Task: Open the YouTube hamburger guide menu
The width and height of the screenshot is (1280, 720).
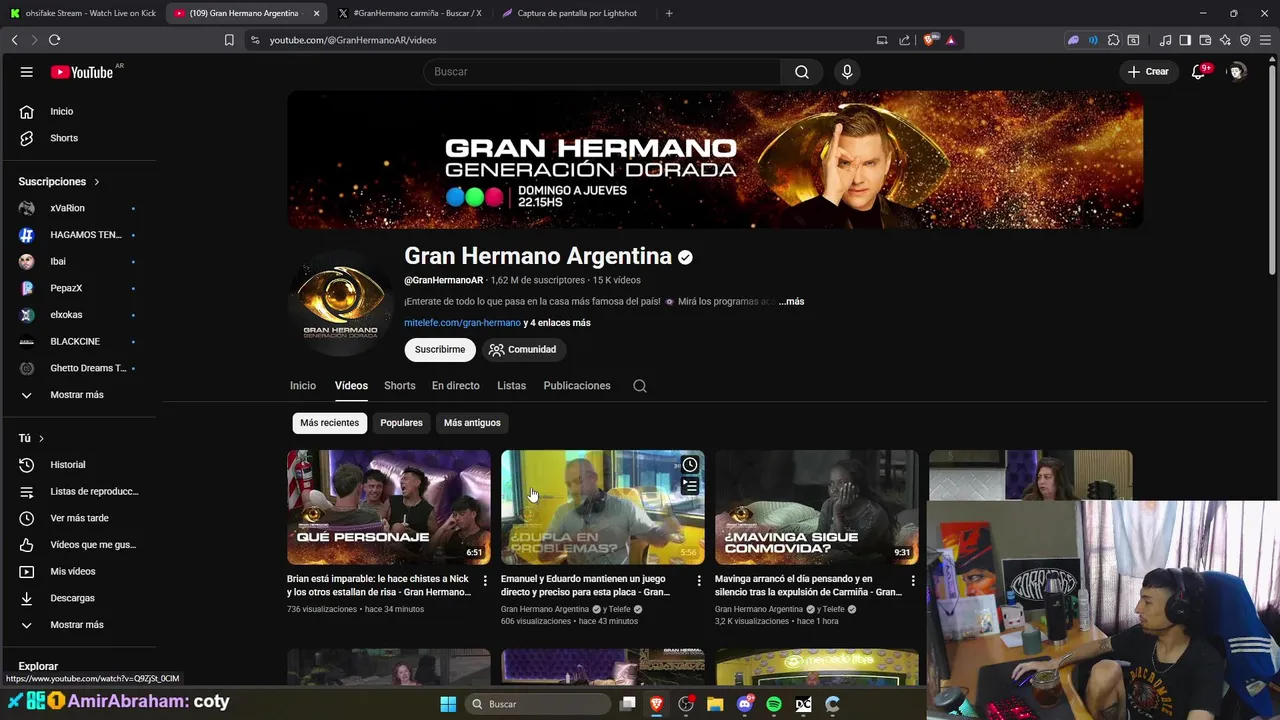Action: 27,72
